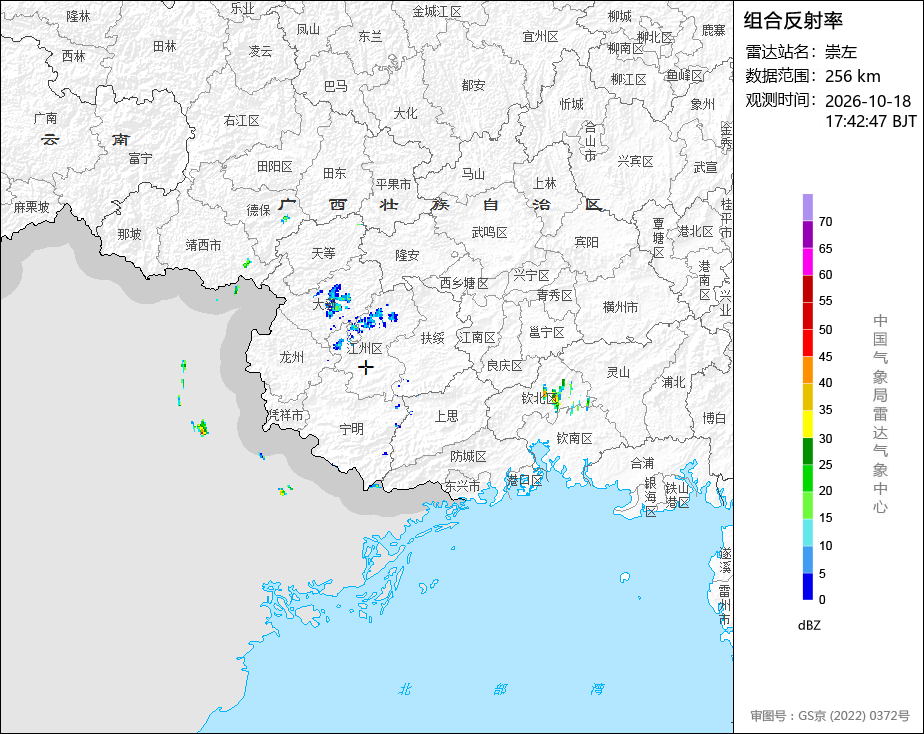
Task: Click the orange echo cell in Vietnam area
Action: (x=200, y=428)
